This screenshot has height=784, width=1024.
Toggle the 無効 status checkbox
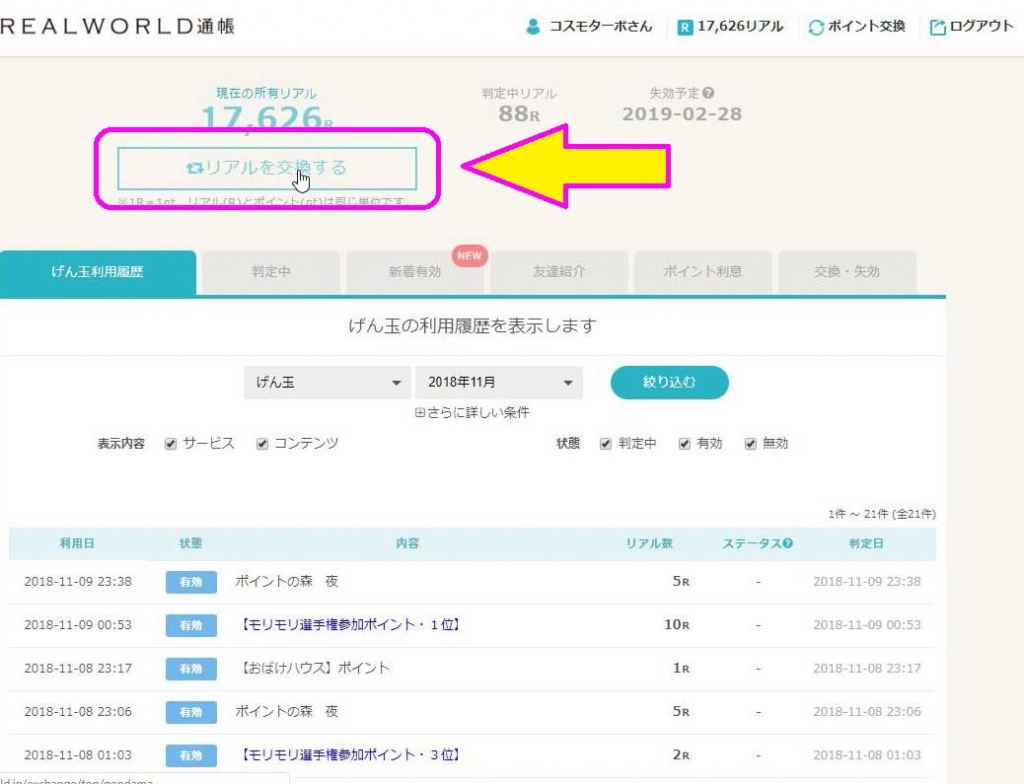(750, 444)
